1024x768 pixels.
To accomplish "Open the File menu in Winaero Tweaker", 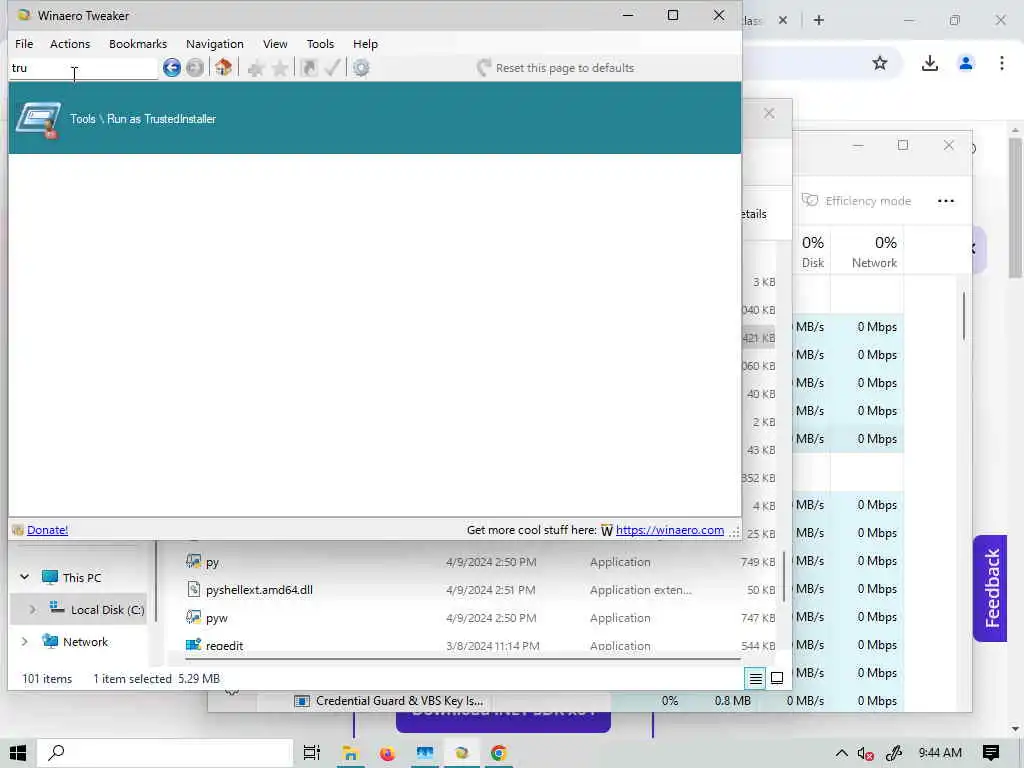I will [24, 44].
